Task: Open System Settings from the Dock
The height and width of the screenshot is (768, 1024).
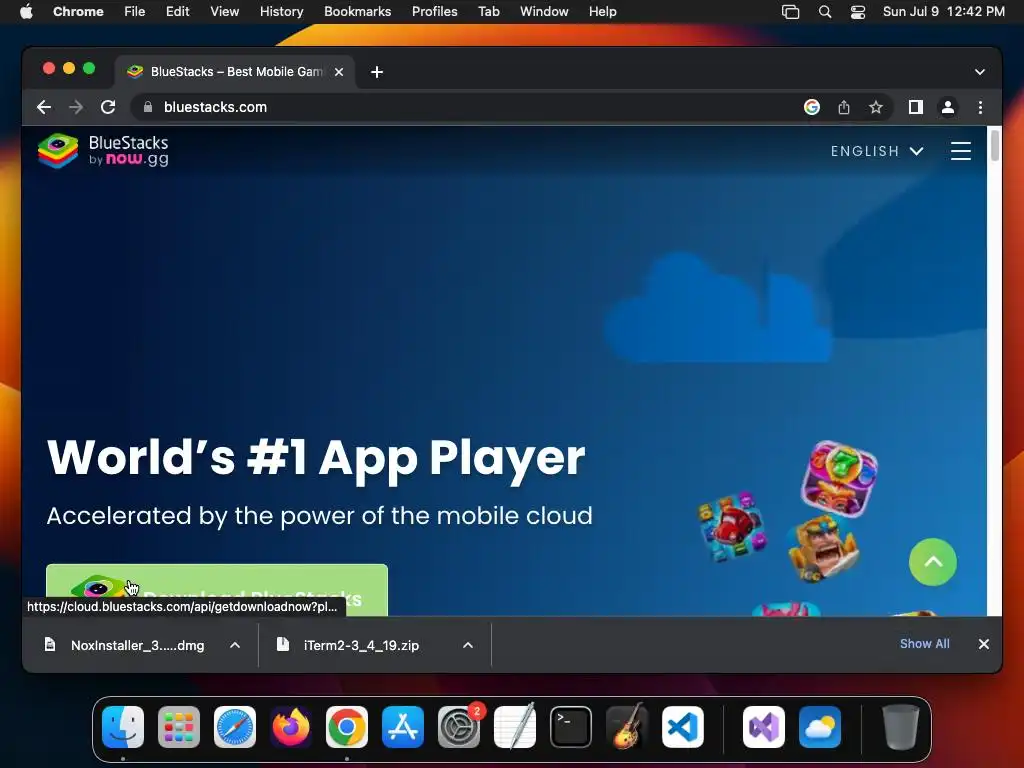Action: click(x=458, y=727)
